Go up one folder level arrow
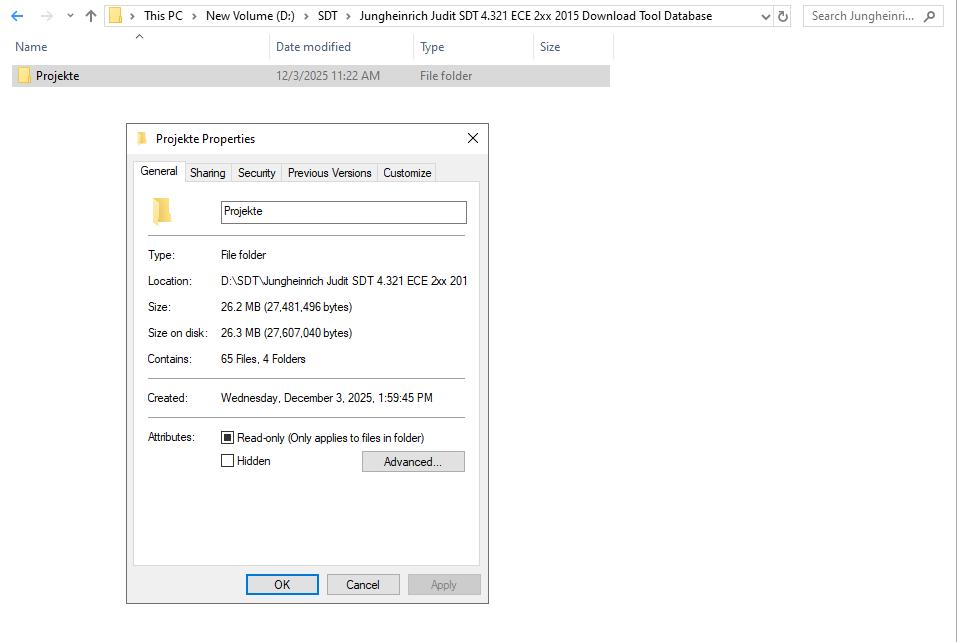 click(91, 16)
